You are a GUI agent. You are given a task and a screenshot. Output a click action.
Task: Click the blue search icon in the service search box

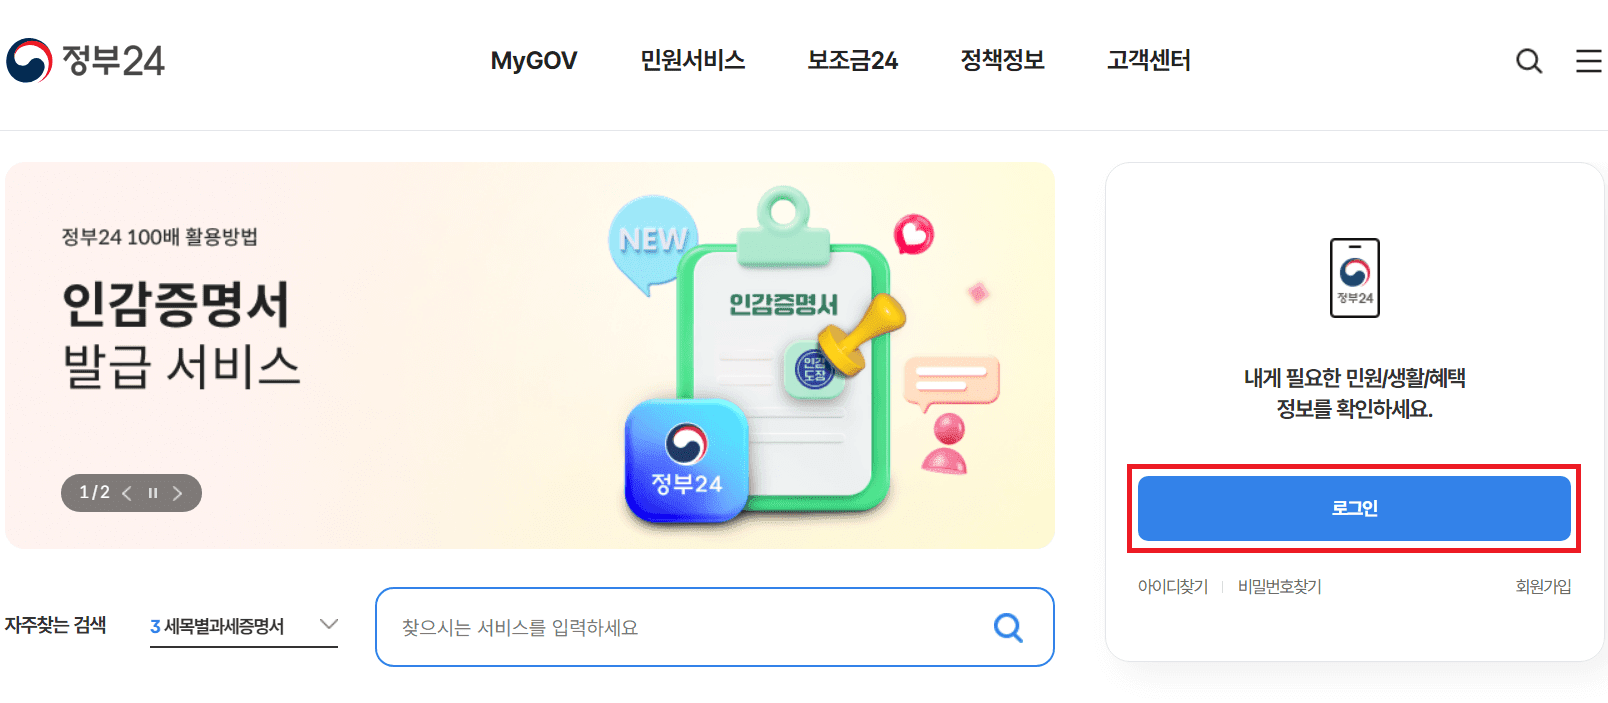click(x=1008, y=627)
